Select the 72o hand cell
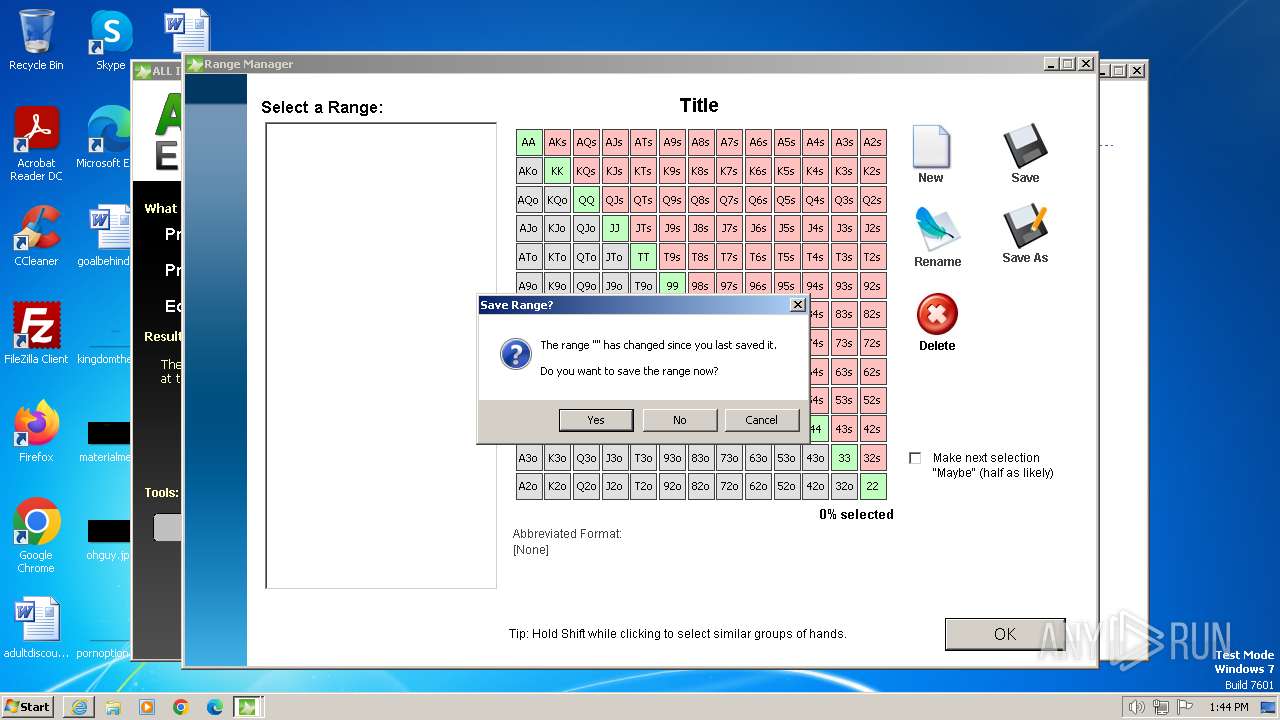 tap(730, 487)
